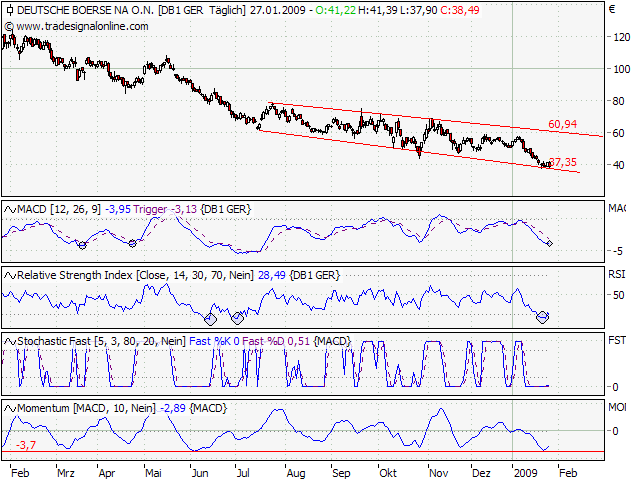Click the MACD indicator line icon
The width and height of the screenshot is (640, 480).
pyautogui.click(x=10, y=208)
